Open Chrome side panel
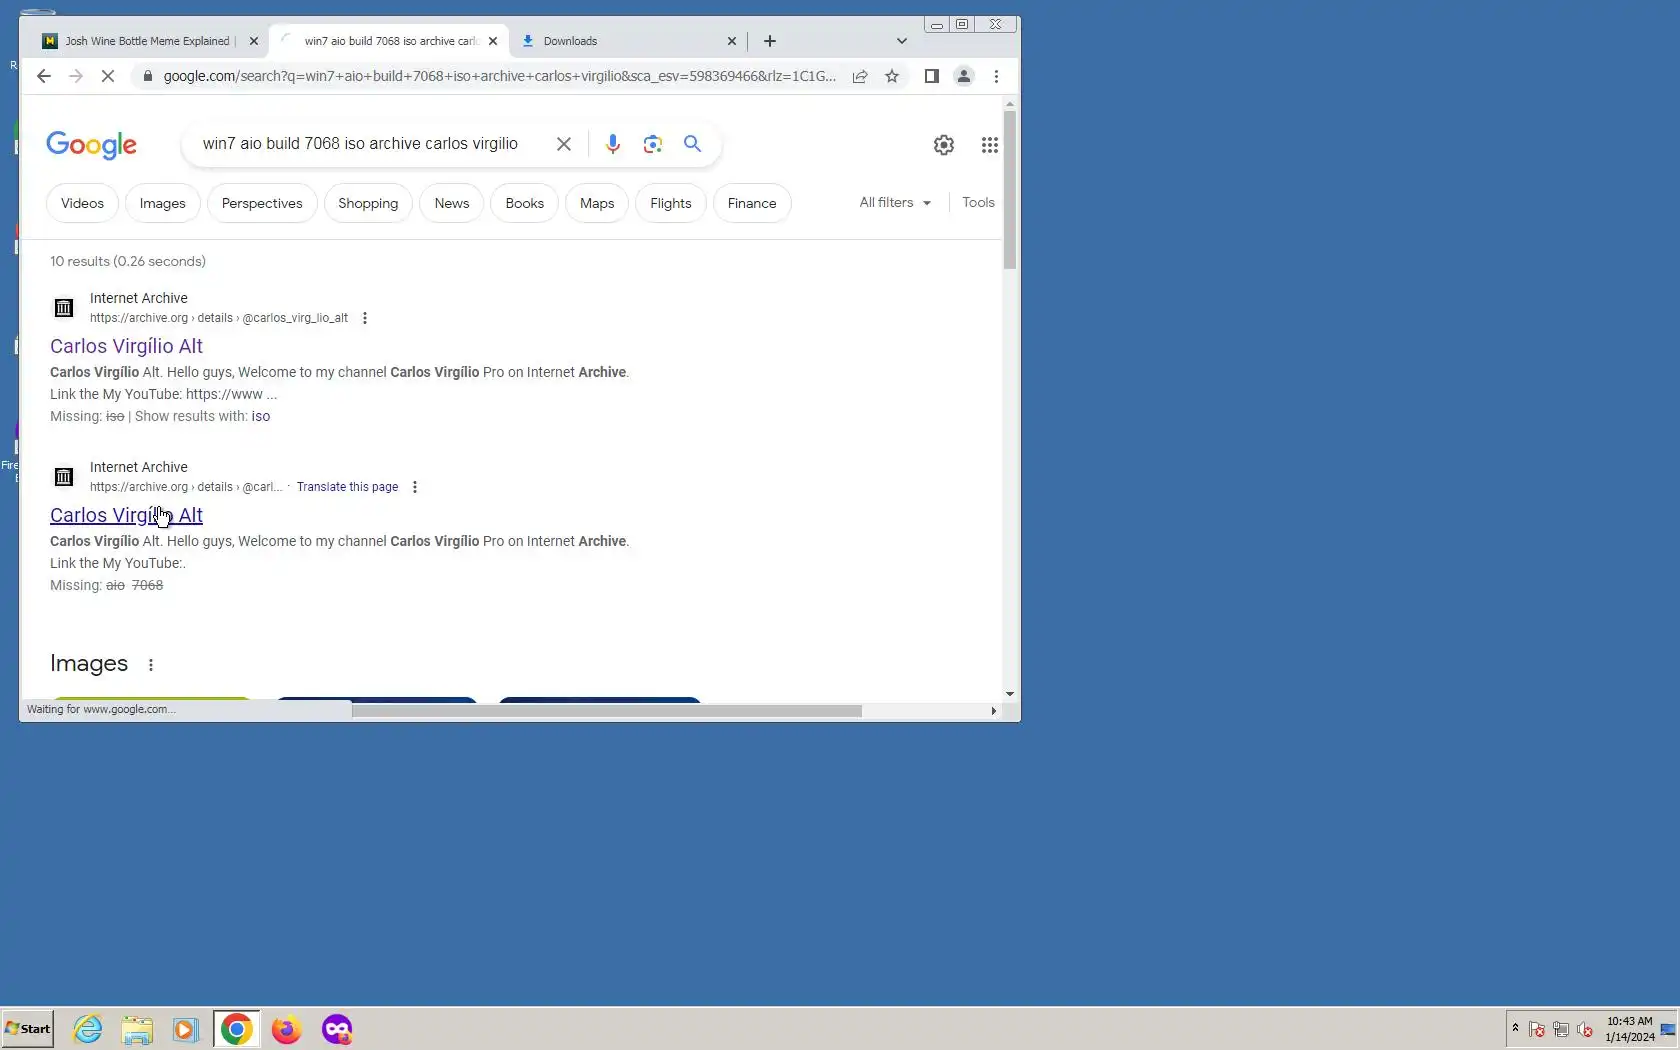 point(931,76)
